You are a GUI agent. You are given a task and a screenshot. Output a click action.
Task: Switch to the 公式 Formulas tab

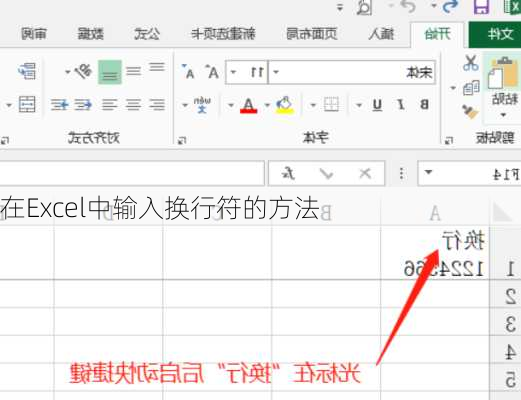[x=147, y=34]
